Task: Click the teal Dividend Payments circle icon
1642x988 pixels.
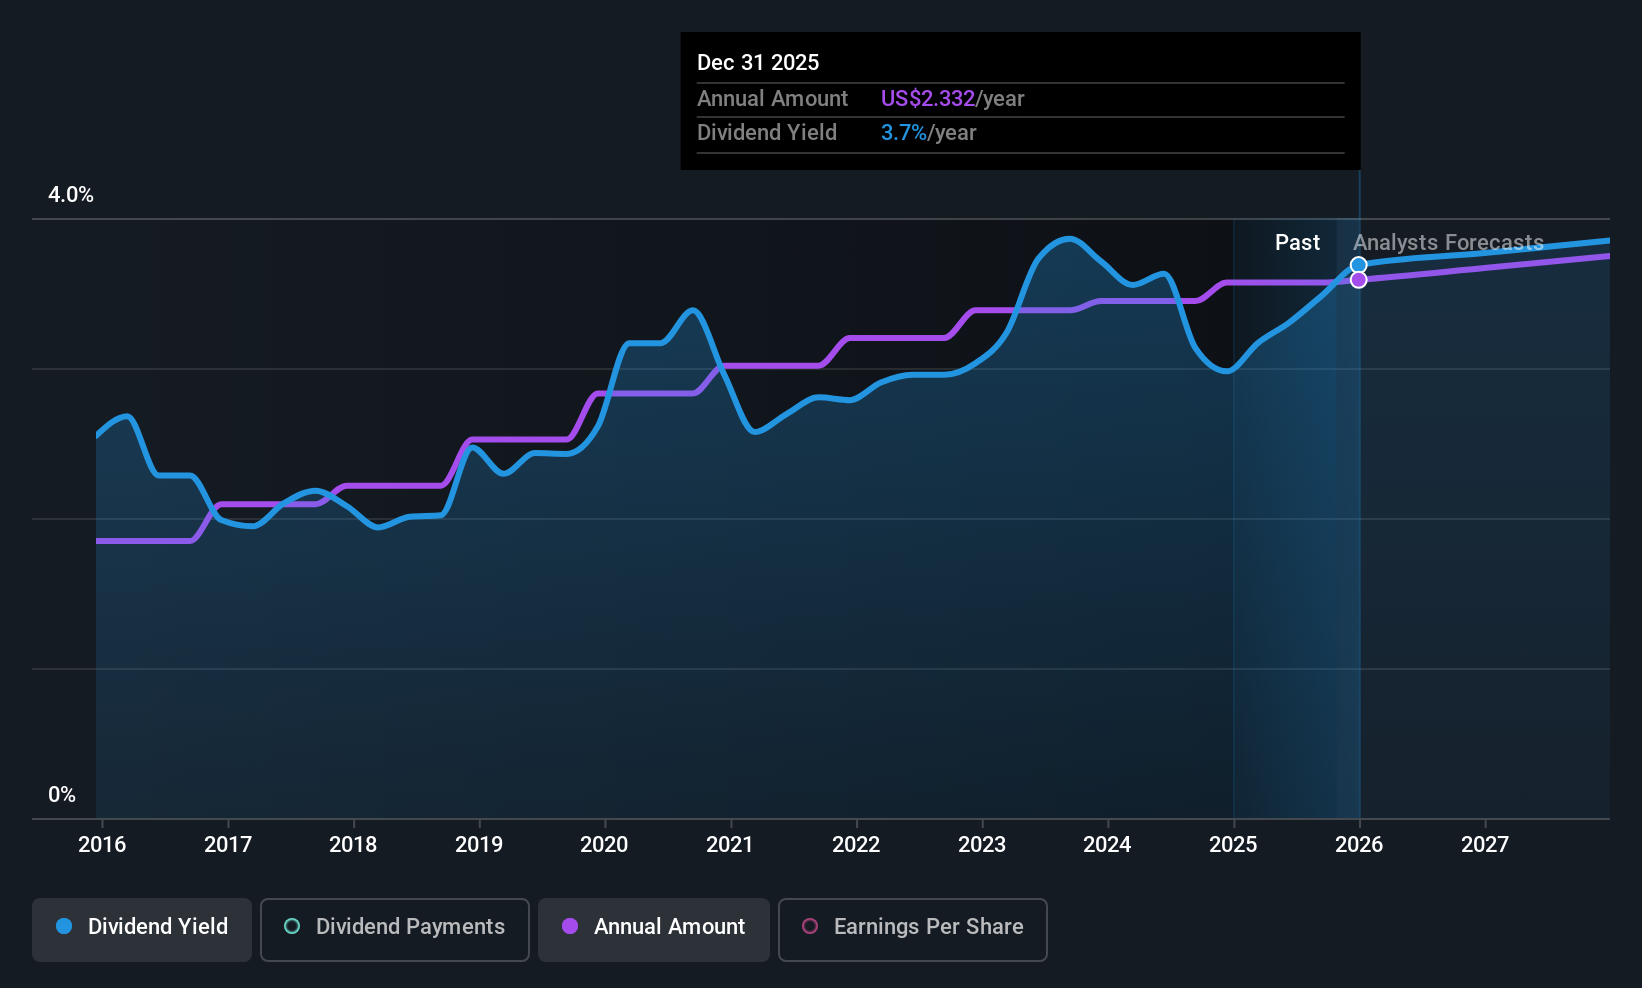Action: click(292, 926)
